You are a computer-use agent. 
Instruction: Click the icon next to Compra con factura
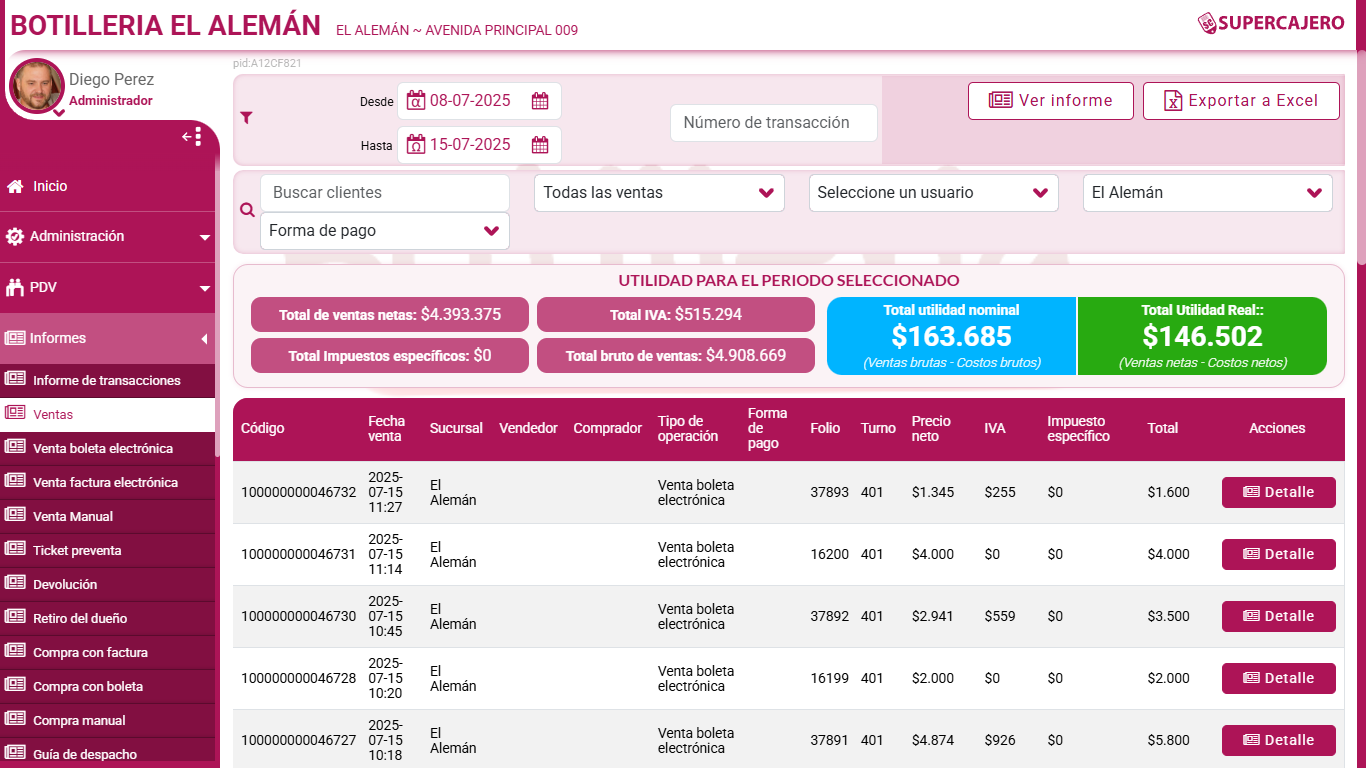point(15,651)
